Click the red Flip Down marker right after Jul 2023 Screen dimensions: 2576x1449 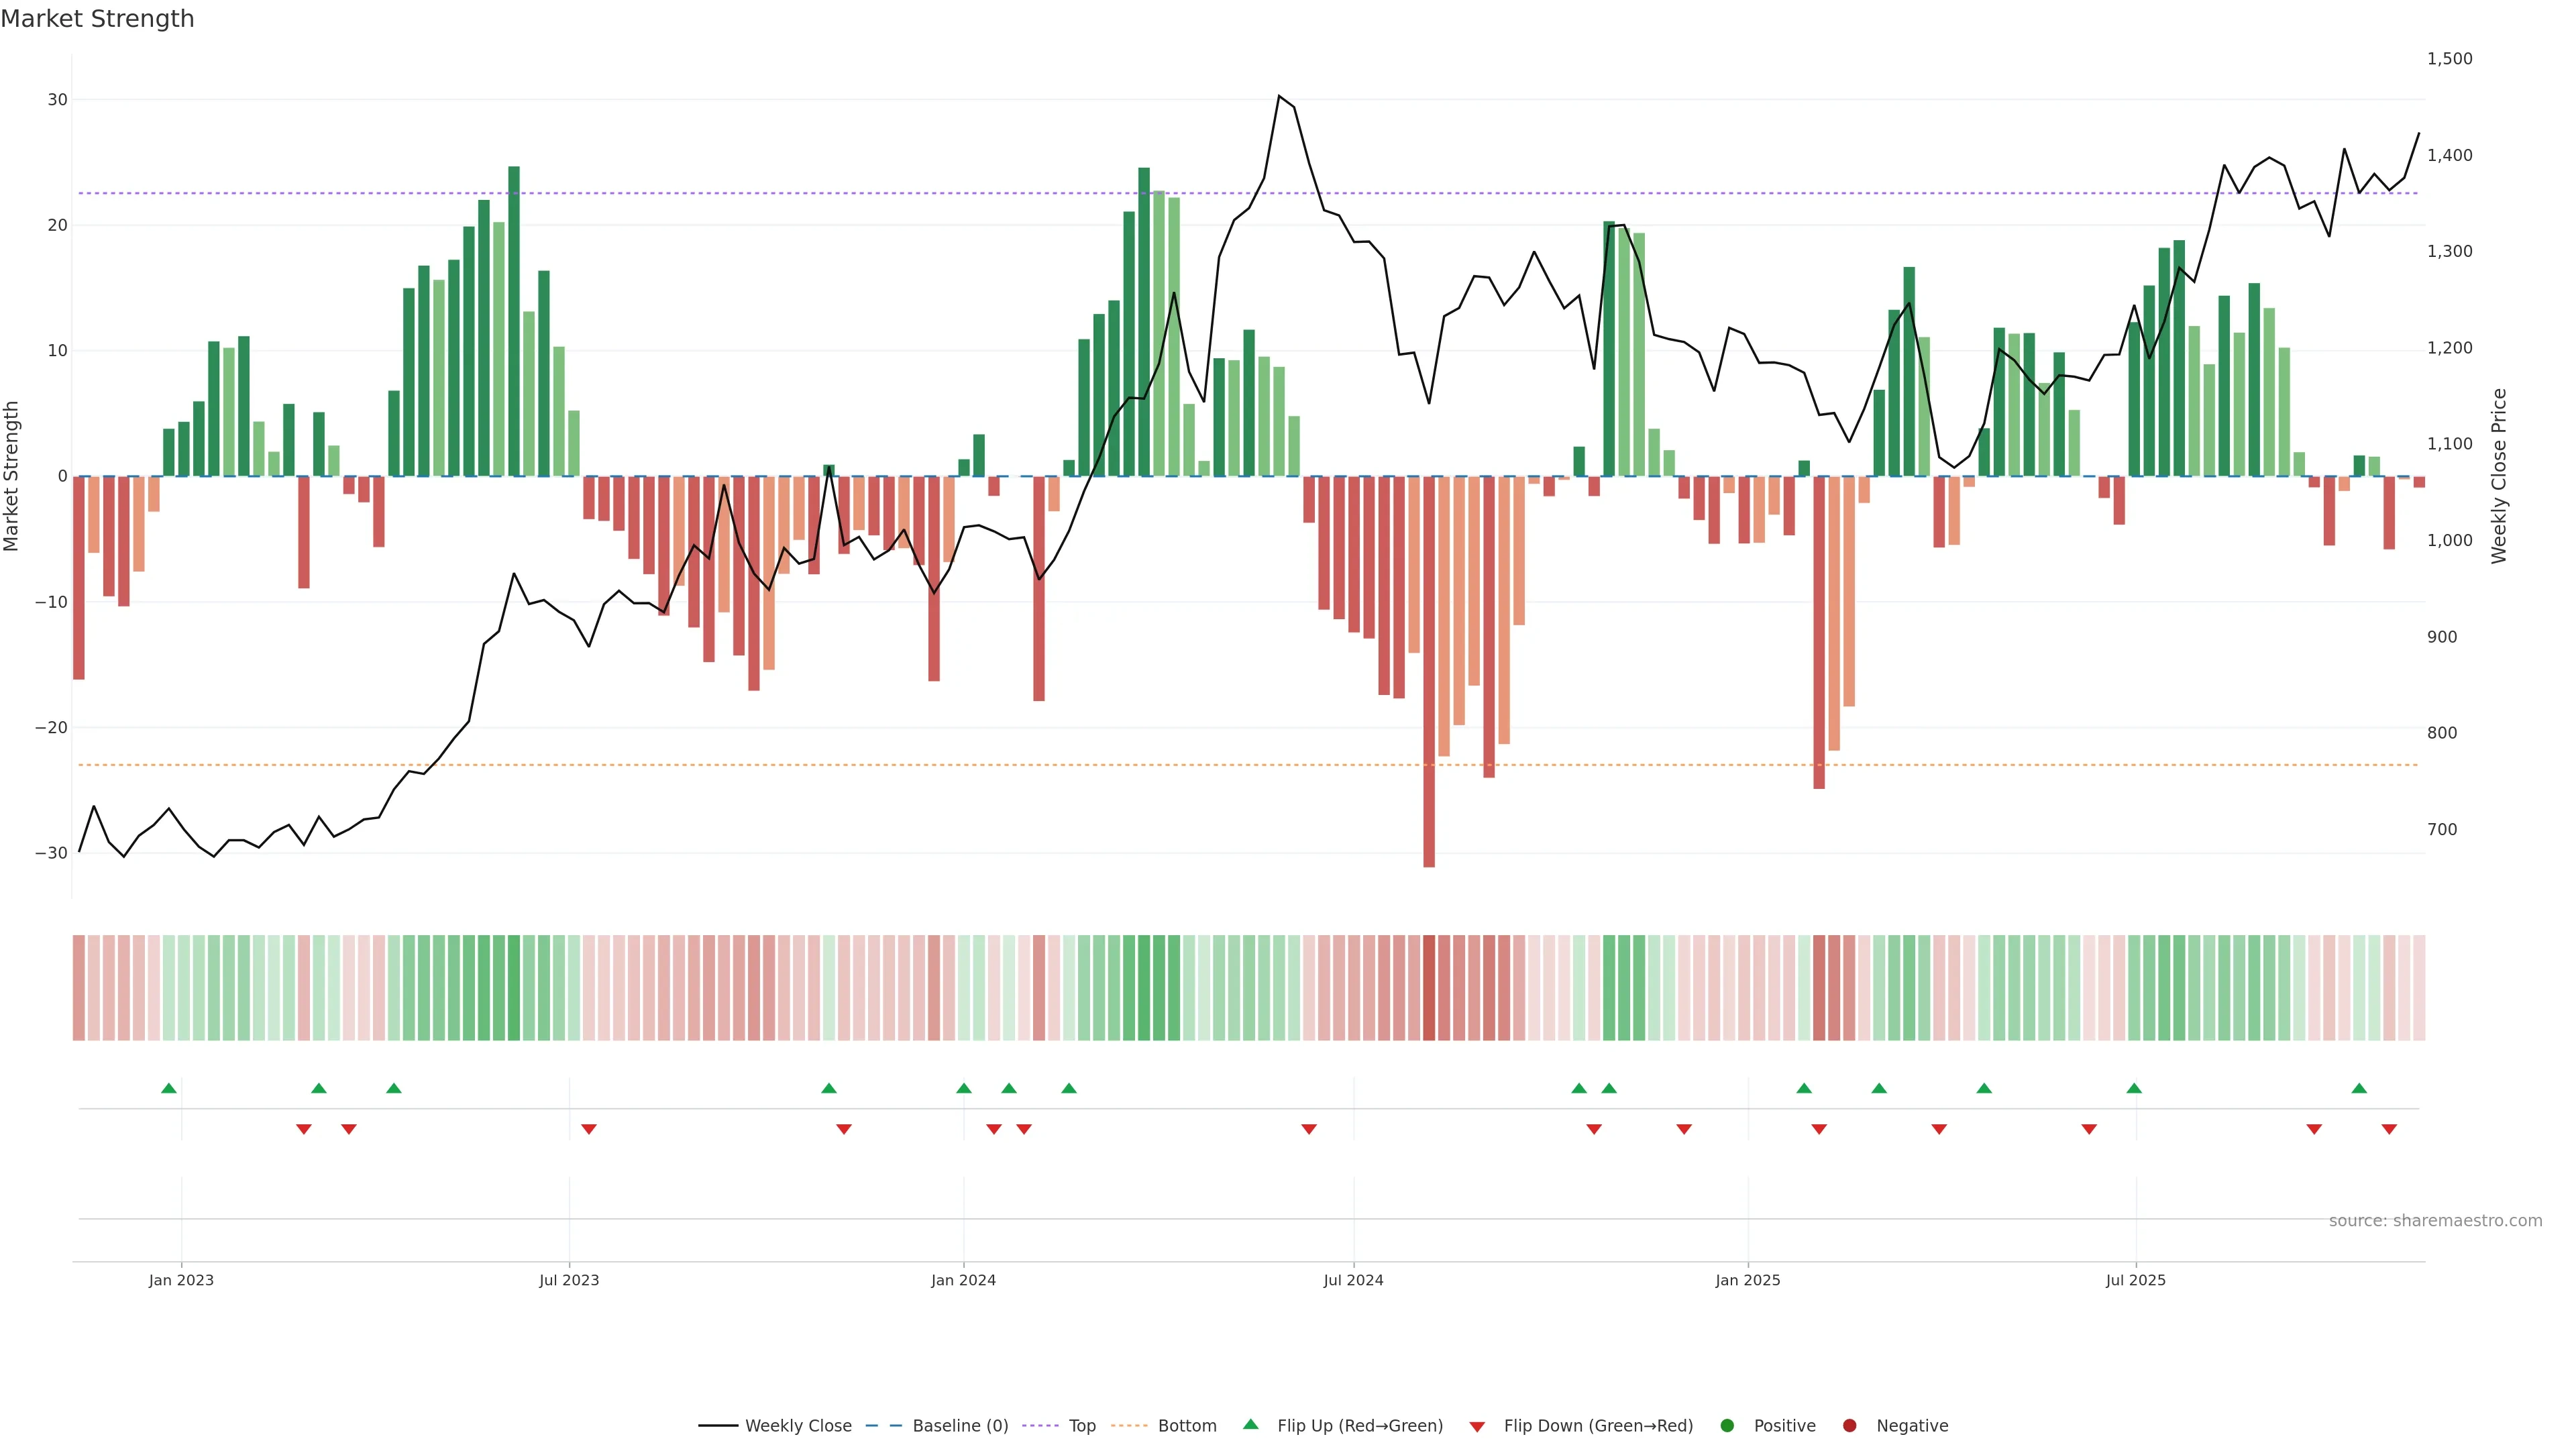(589, 1129)
